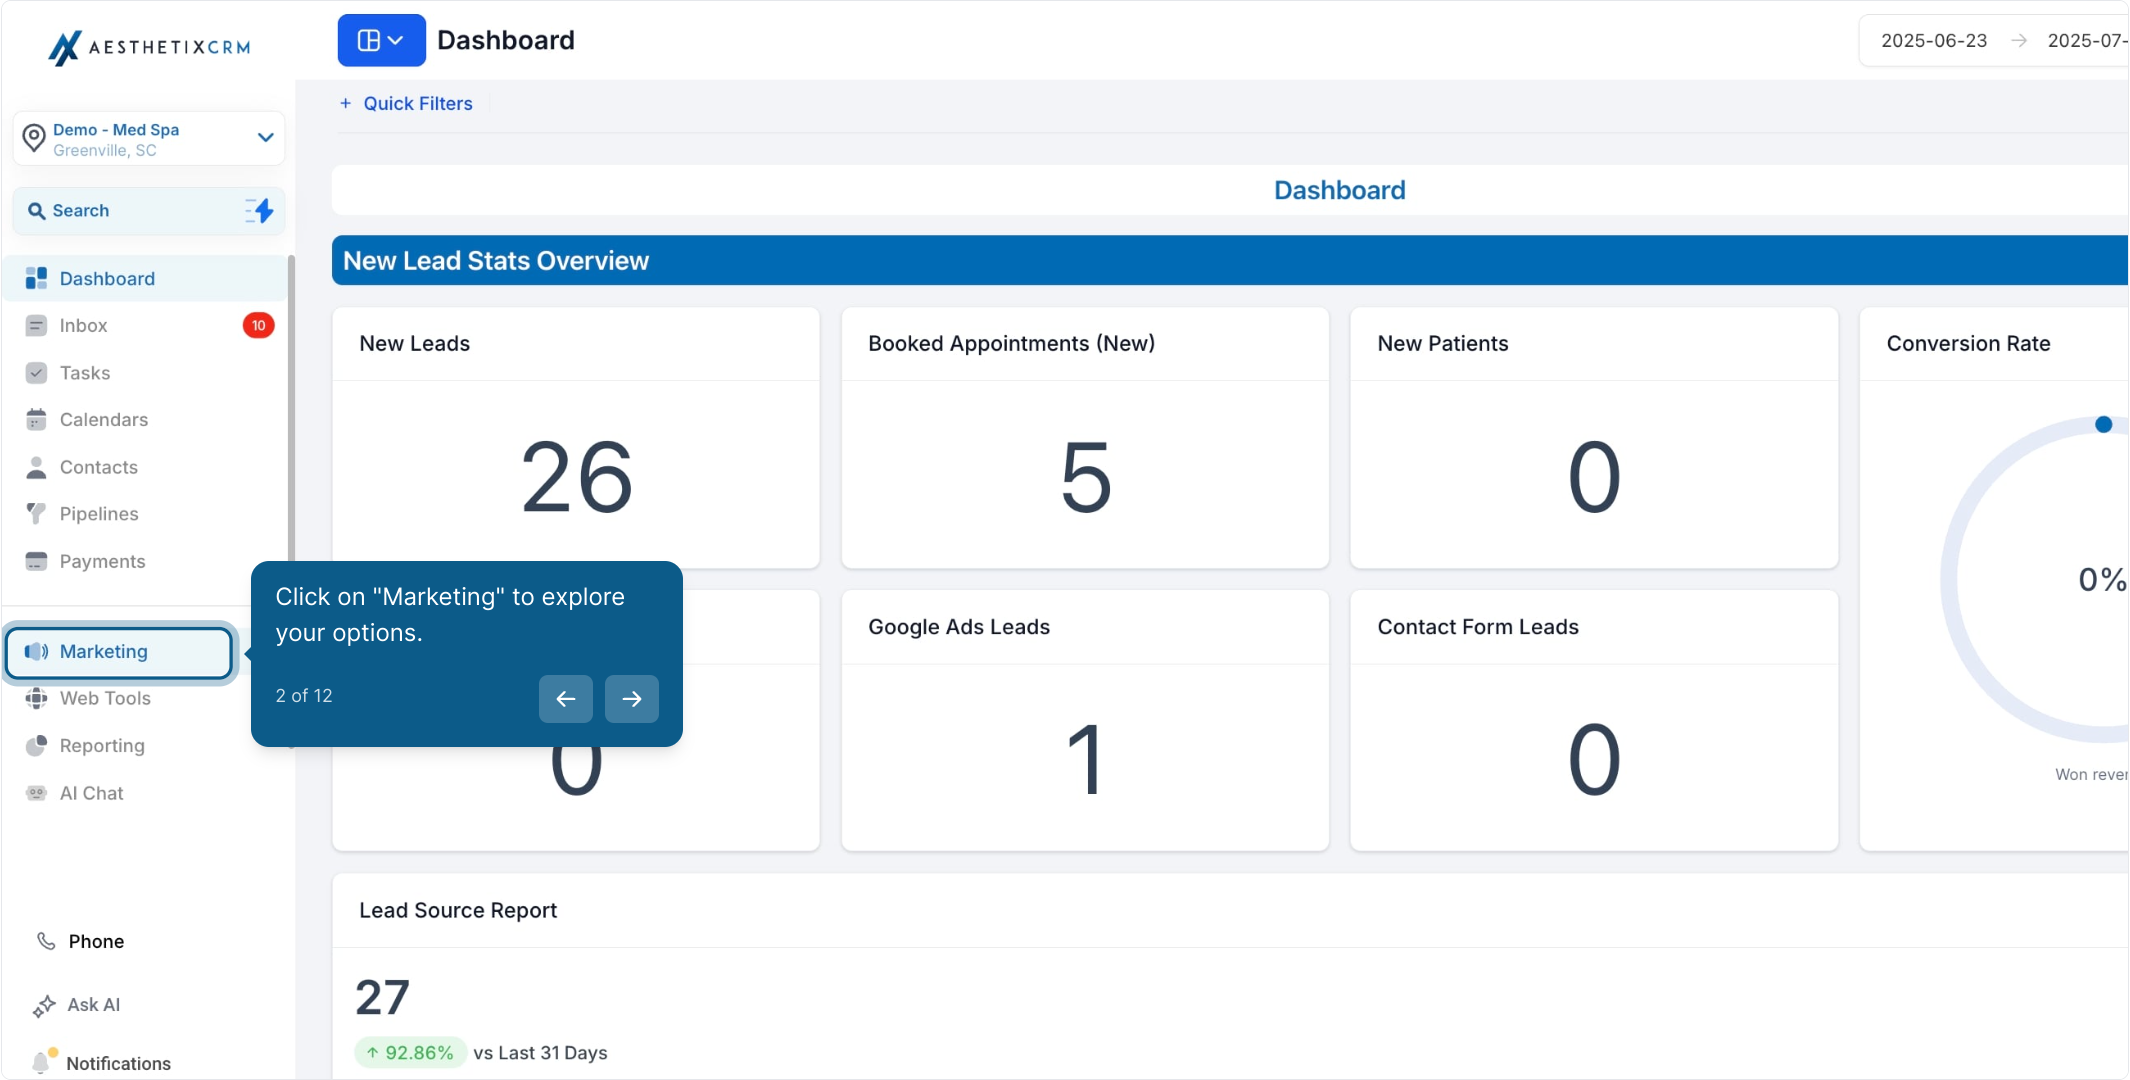Open Reporting in the sidebar

coord(102,746)
